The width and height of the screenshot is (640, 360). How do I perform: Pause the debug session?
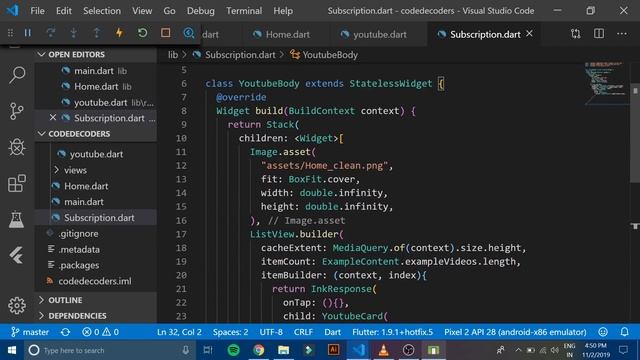(28, 33)
